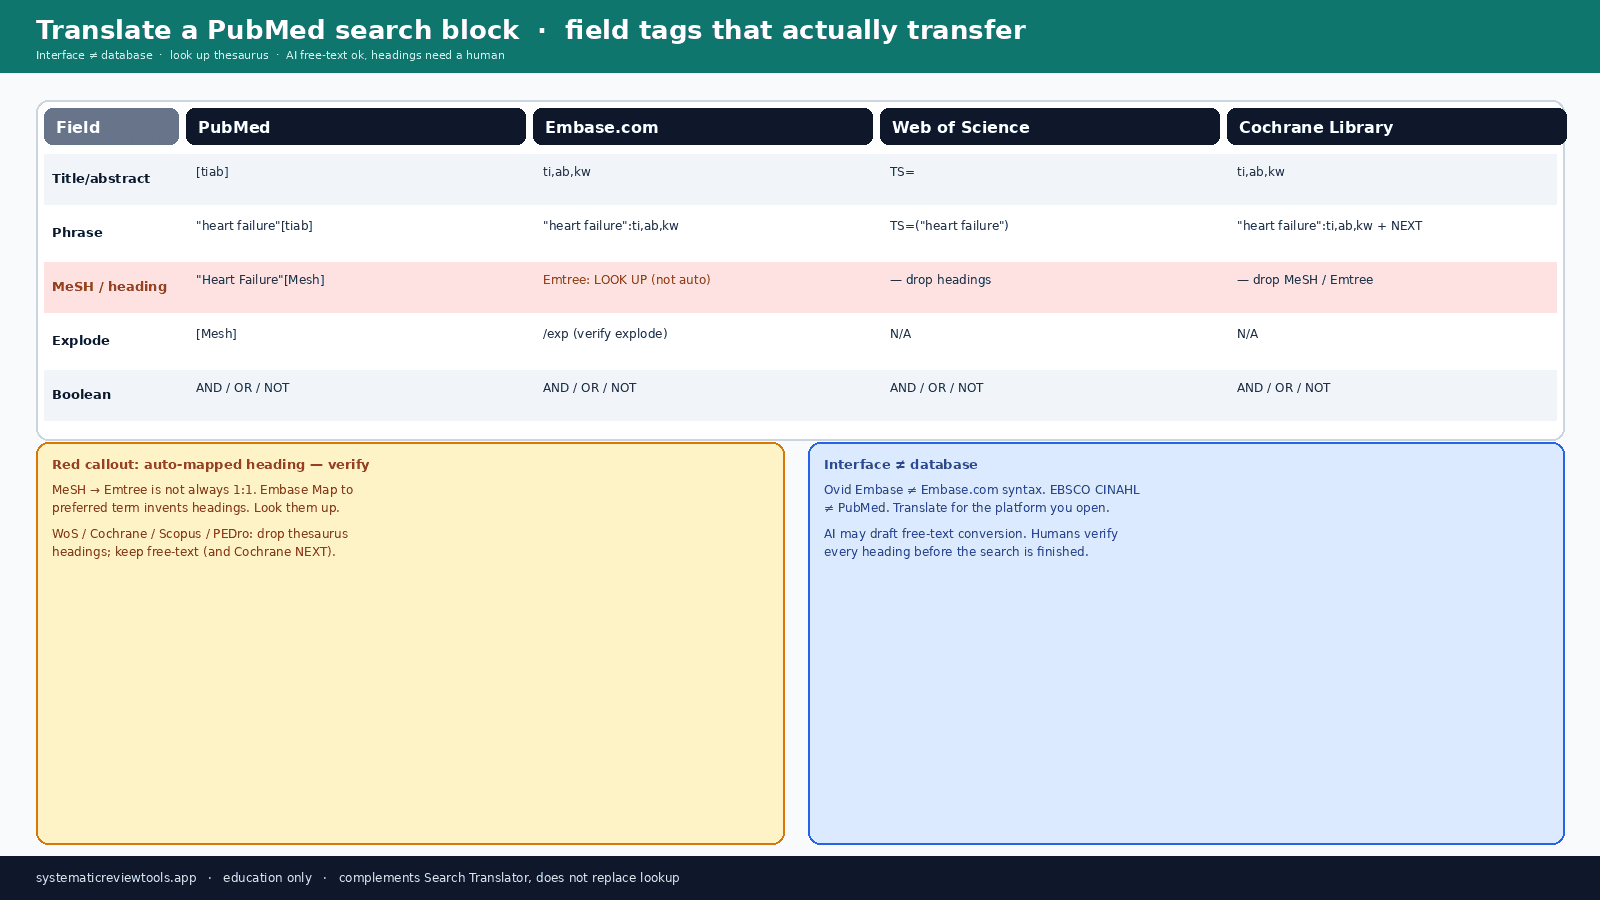
Task: Click TS=("heart failure") cell
Action: pos(949,226)
